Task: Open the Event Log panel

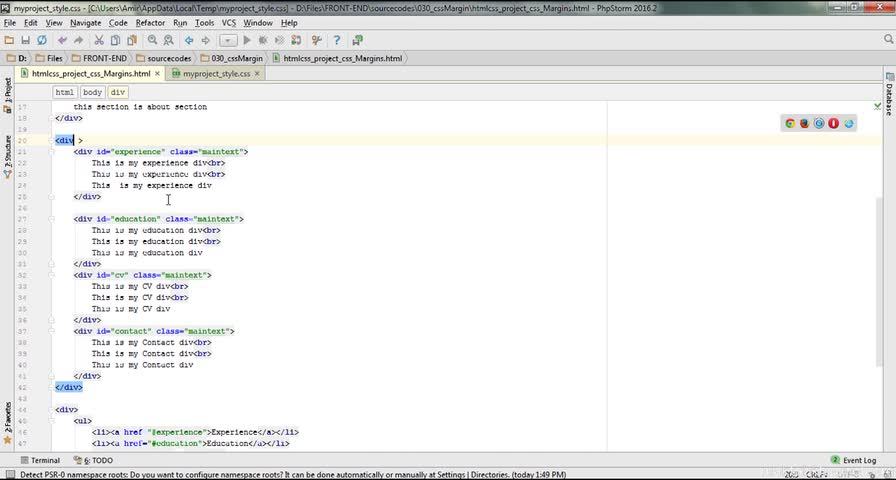Action: (858, 461)
